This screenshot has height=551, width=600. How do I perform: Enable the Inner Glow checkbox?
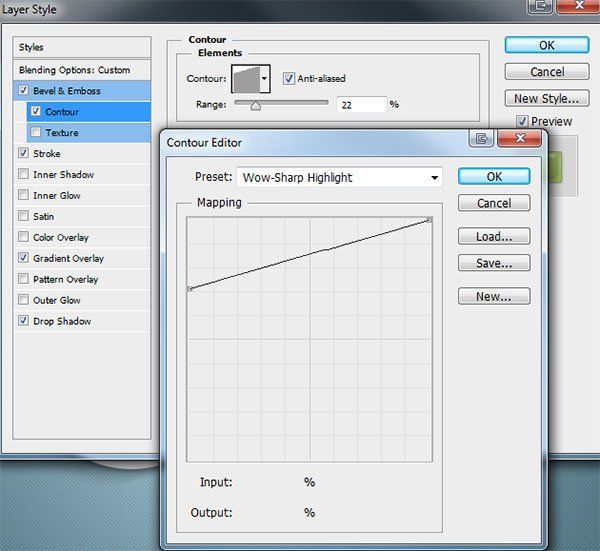coord(23,195)
